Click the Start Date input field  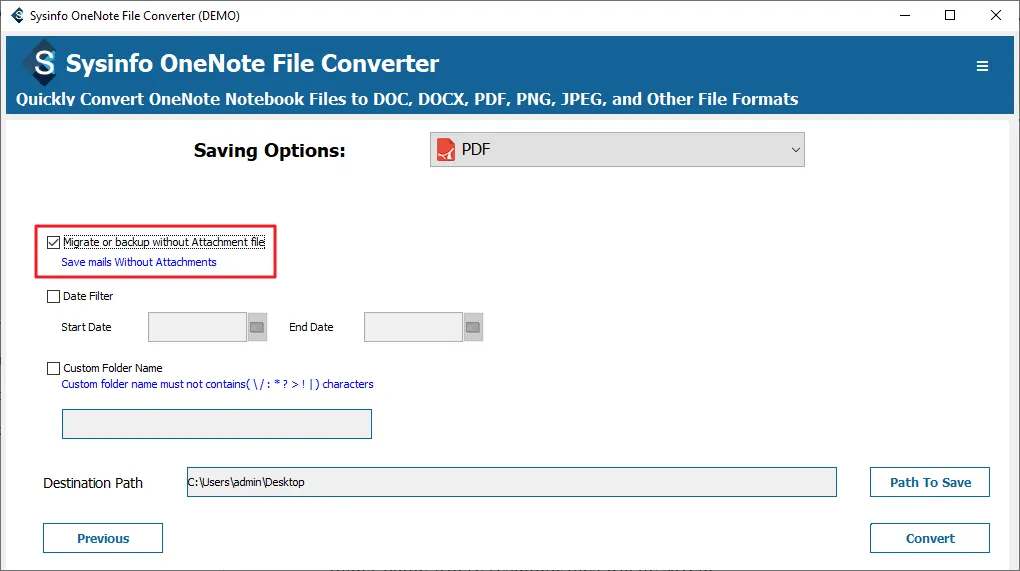click(197, 327)
